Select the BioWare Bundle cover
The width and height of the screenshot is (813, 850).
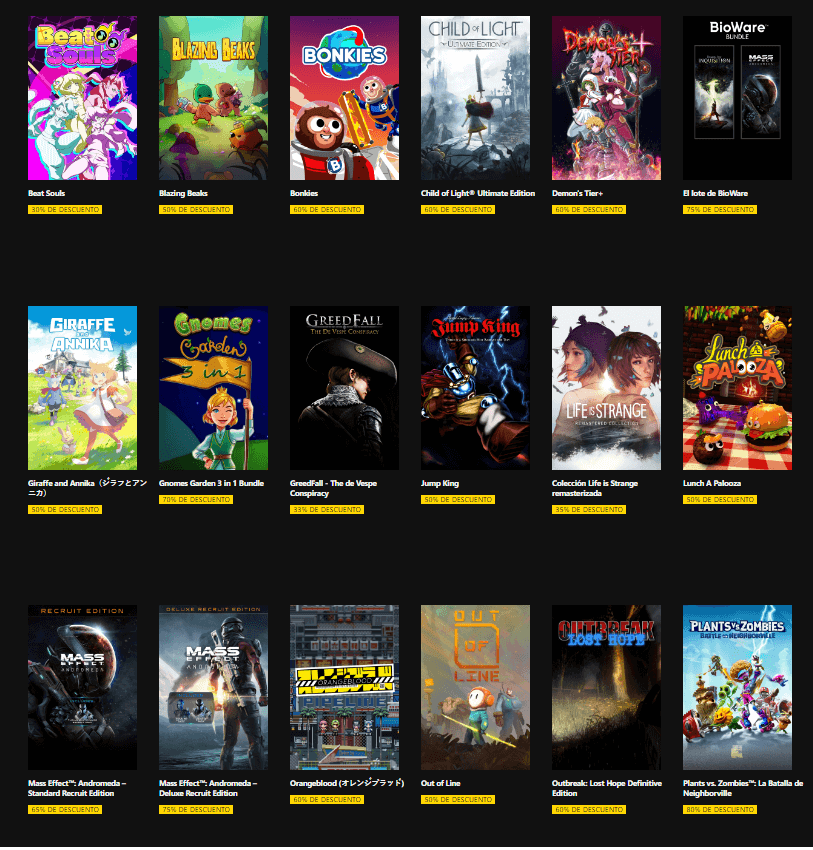[x=737, y=98]
